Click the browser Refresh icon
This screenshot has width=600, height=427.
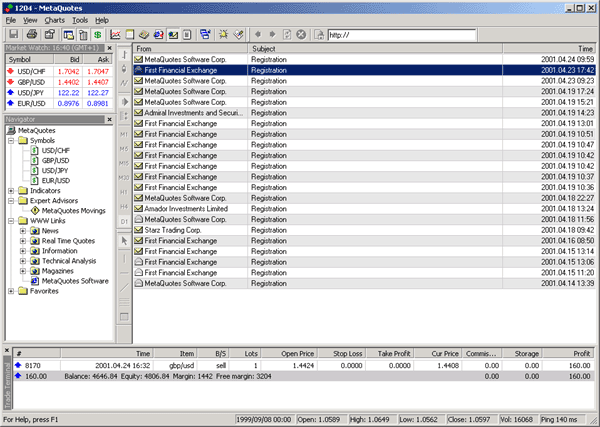pyautogui.click(x=287, y=35)
